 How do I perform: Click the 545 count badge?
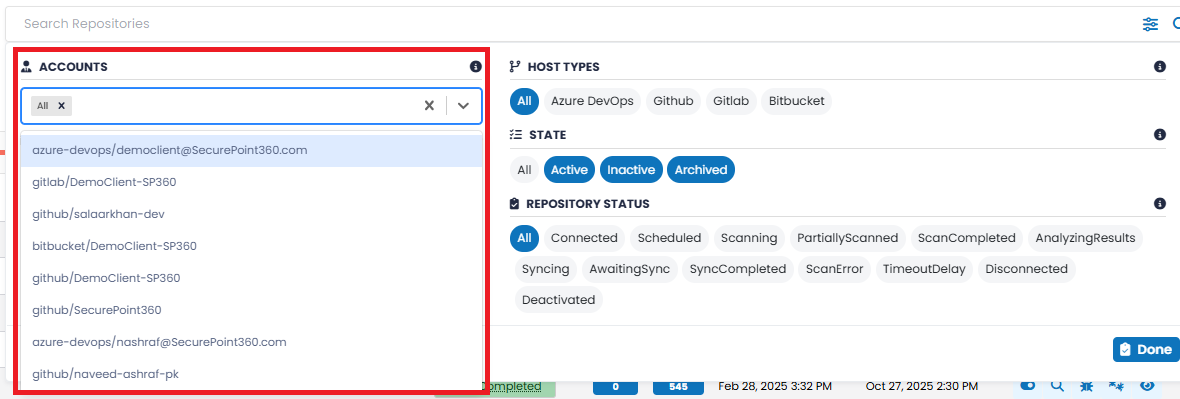(x=678, y=387)
